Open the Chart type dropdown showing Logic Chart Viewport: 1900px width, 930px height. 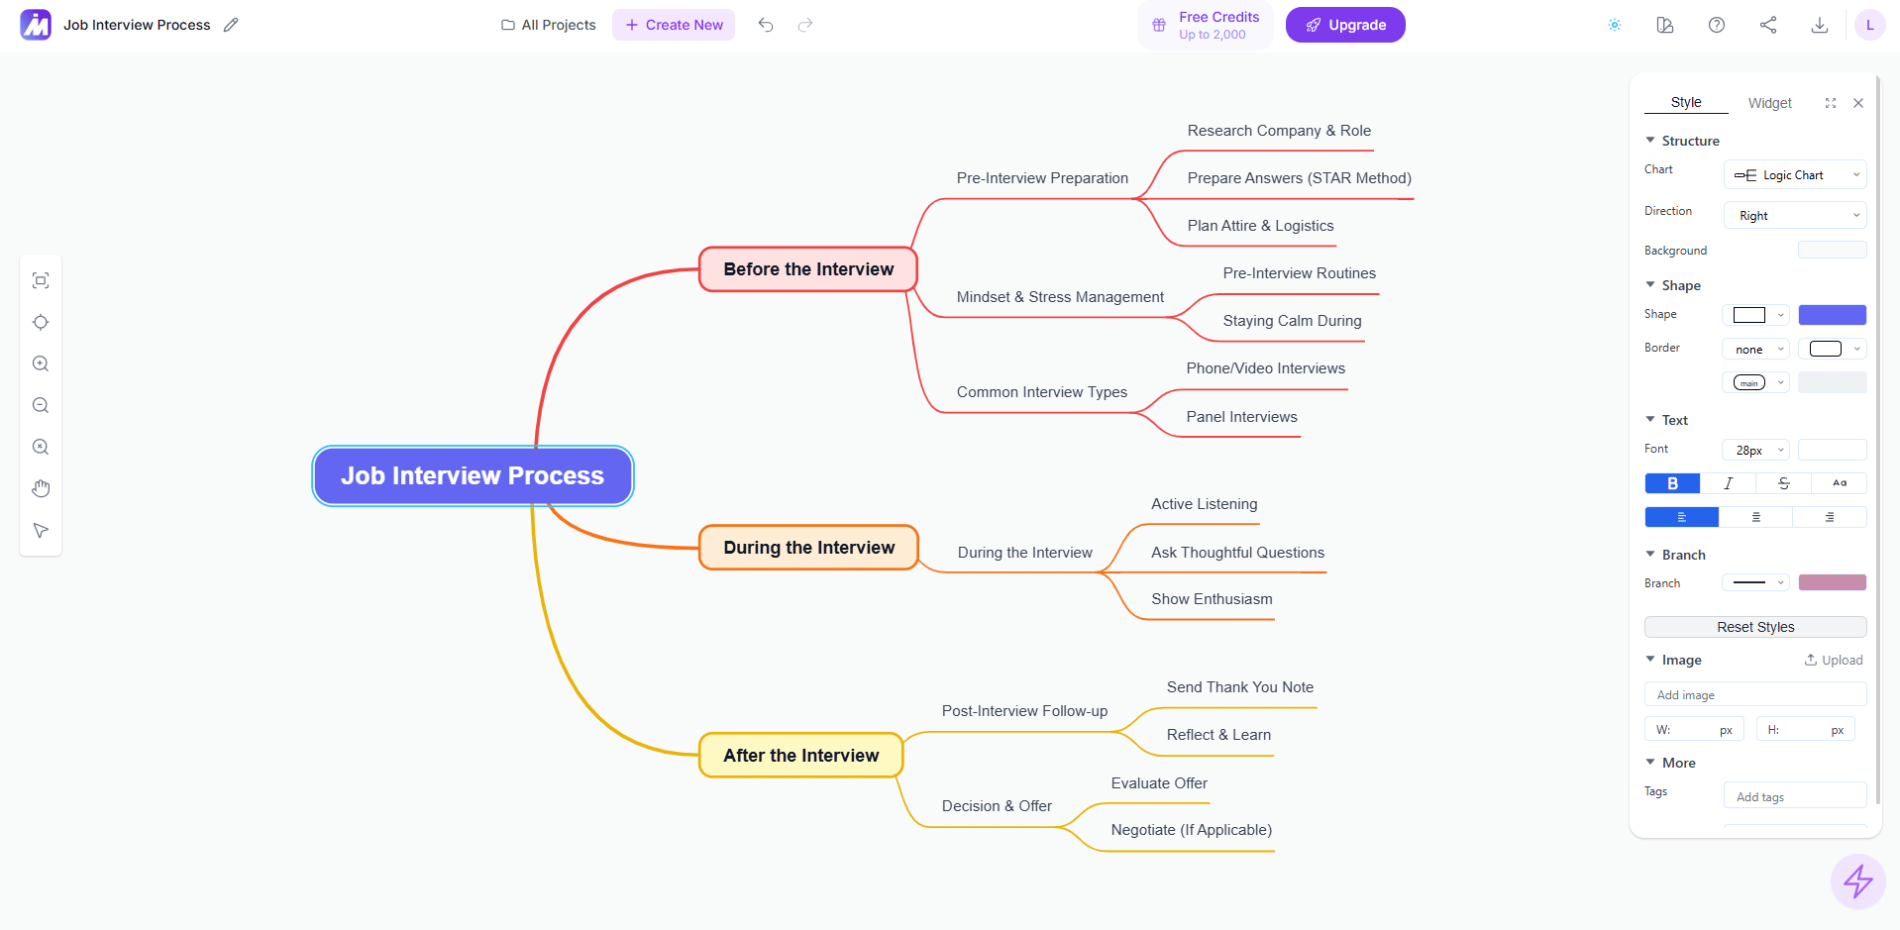(x=1794, y=174)
